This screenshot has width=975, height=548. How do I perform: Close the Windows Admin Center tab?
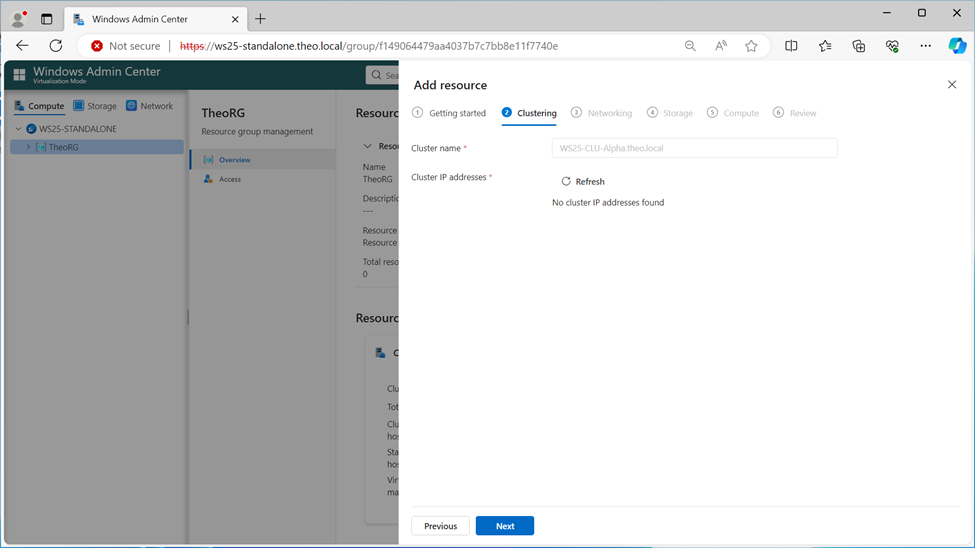tap(235, 19)
